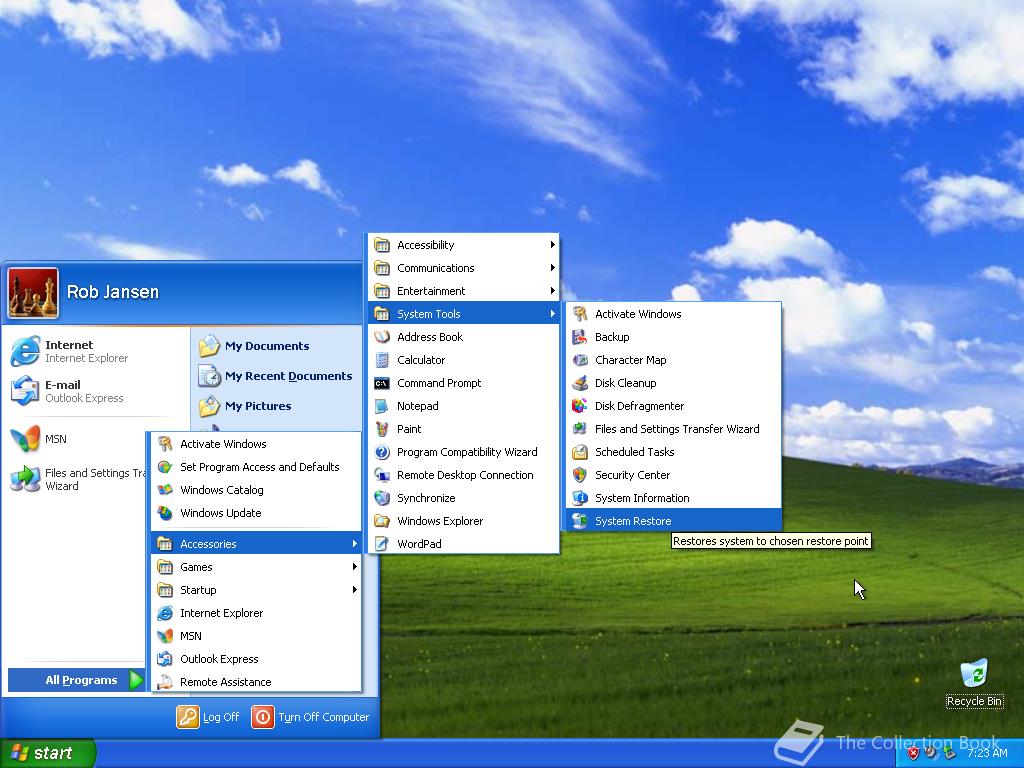
Task: Expand the Communications submenu arrow
Action: (552, 268)
